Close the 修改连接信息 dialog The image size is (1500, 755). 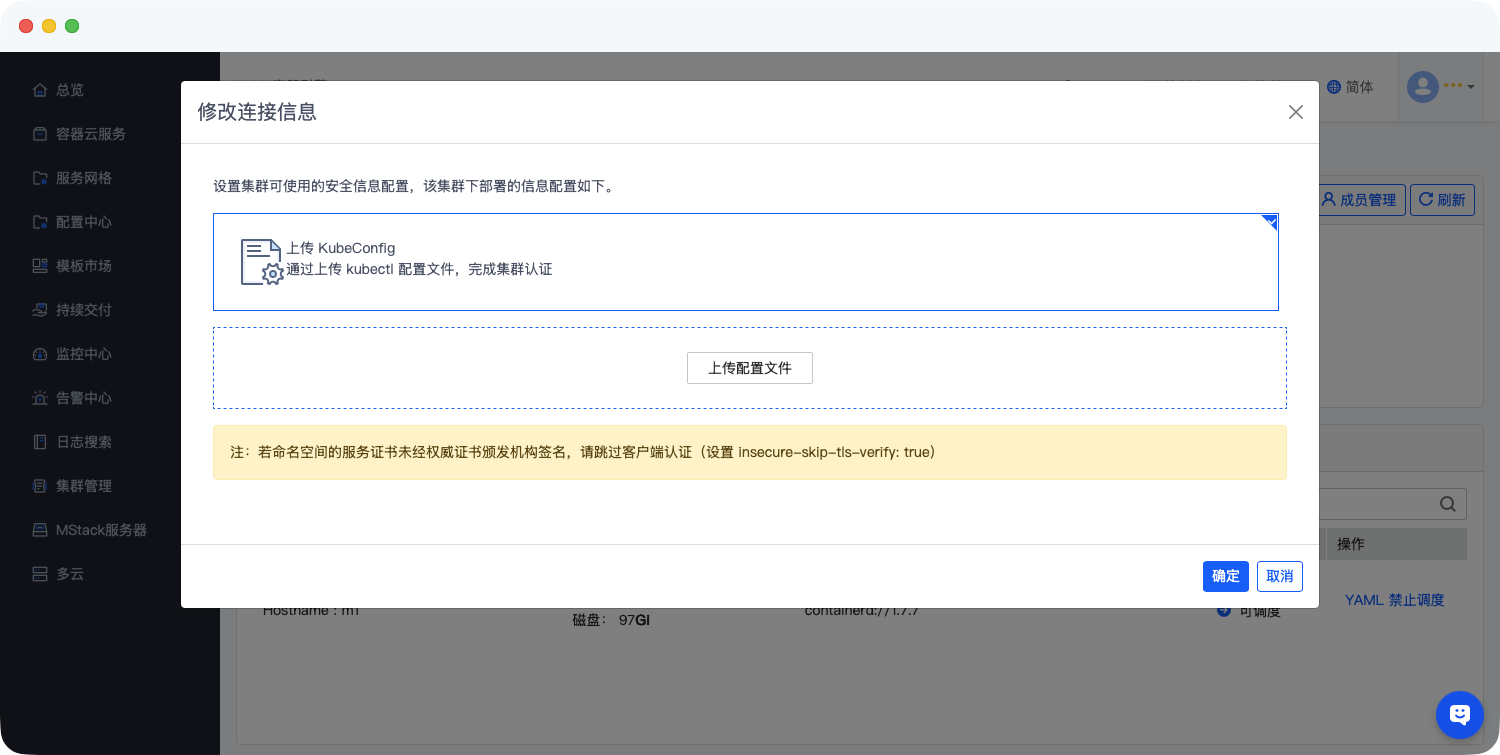(x=1295, y=112)
